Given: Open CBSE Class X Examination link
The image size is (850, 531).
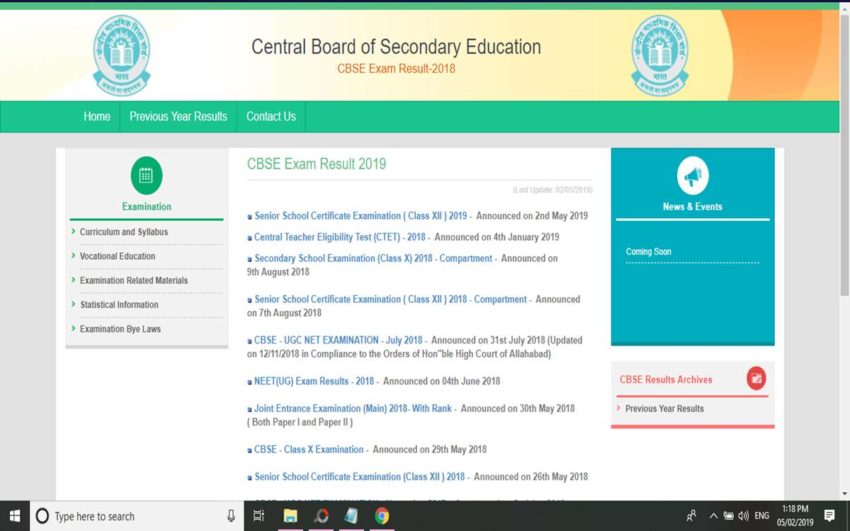Looking at the screenshot, I should [308, 449].
